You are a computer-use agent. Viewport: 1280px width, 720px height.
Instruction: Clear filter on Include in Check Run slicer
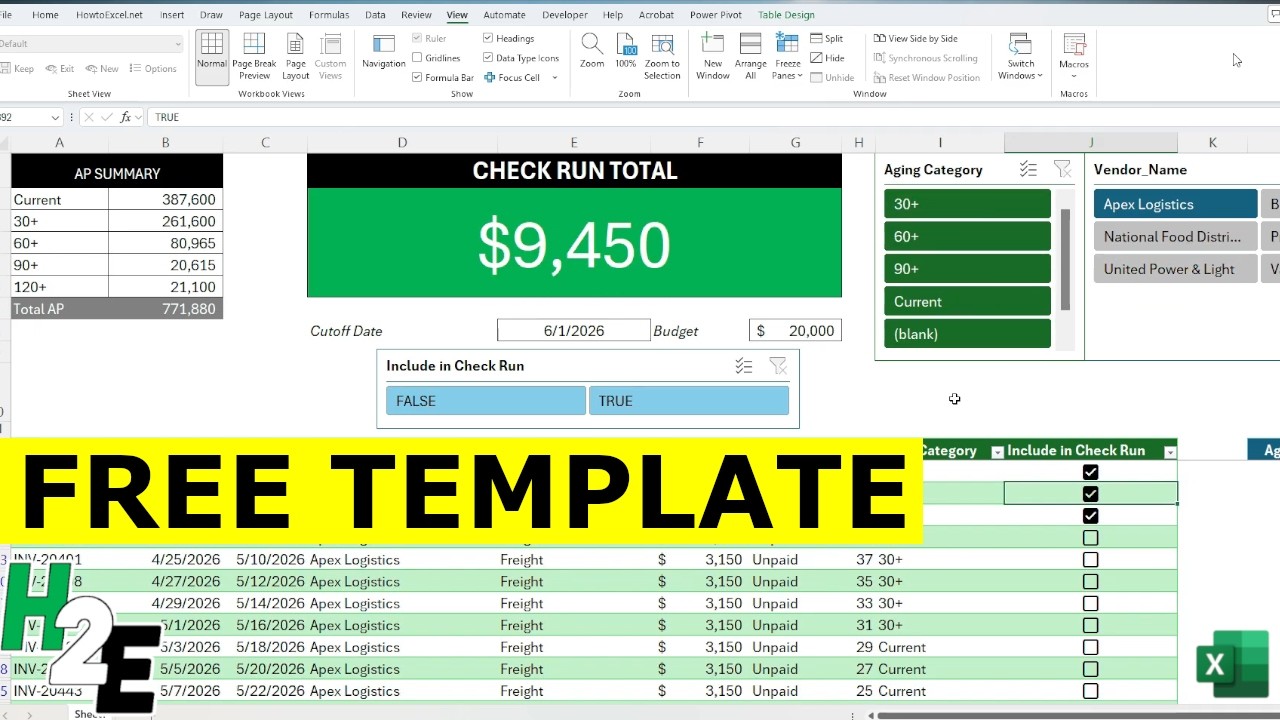[778, 366]
